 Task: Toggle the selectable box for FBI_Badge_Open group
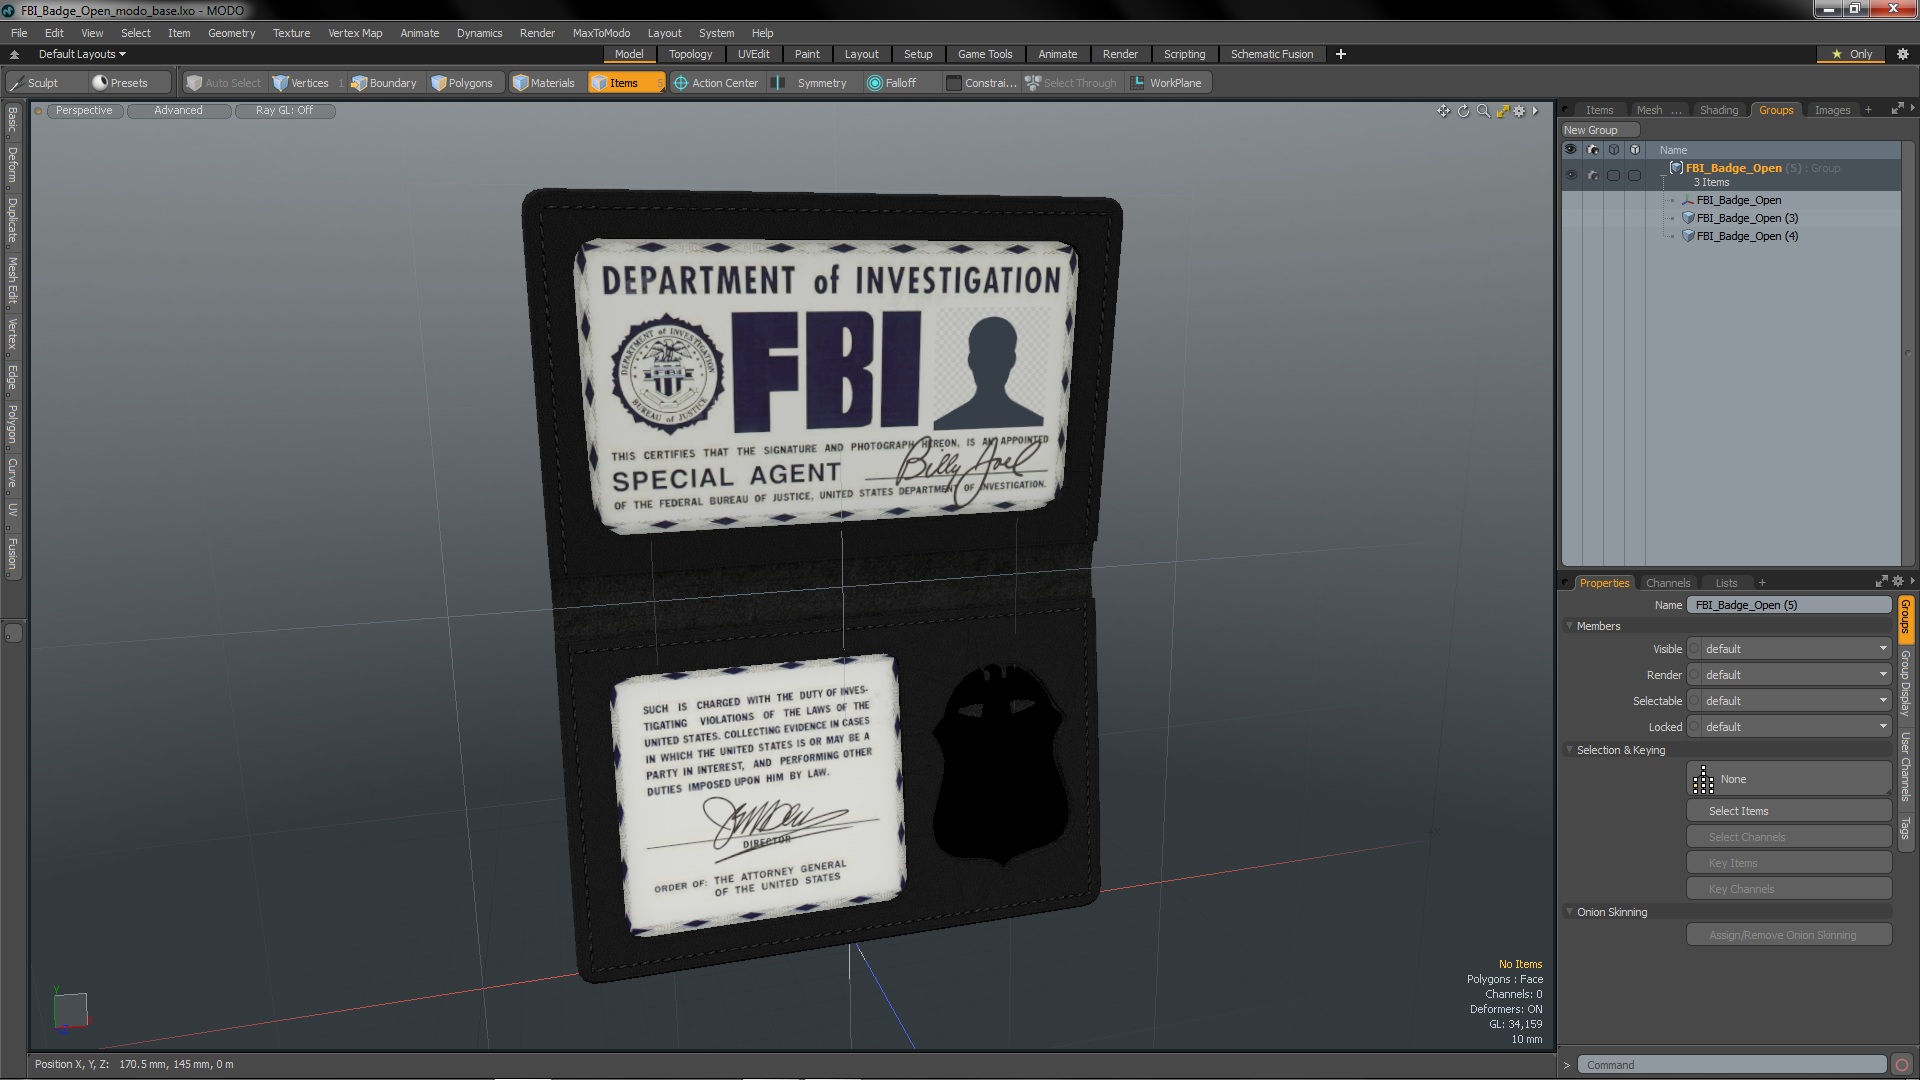pos(1613,175)
